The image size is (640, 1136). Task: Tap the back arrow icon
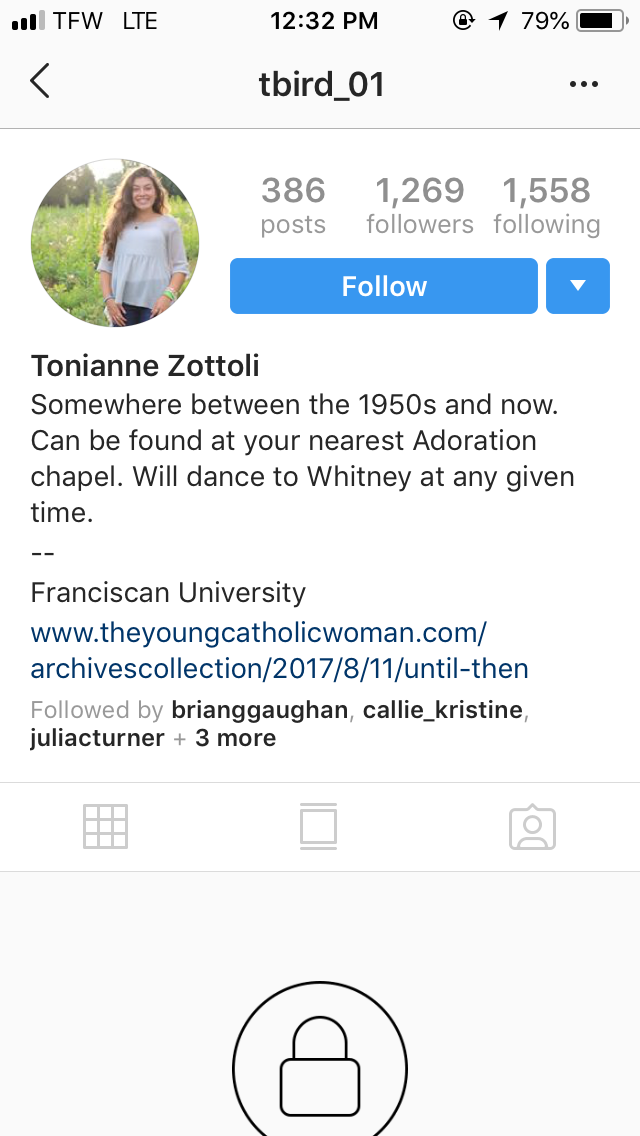point(40,82)
